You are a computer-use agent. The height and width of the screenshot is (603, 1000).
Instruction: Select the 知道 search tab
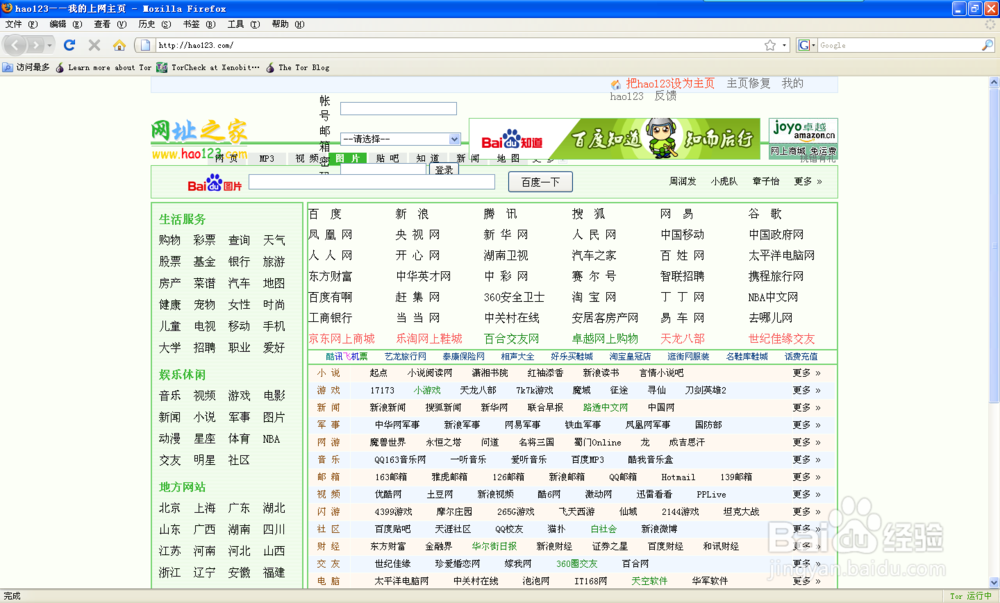[x=428, y=158]
